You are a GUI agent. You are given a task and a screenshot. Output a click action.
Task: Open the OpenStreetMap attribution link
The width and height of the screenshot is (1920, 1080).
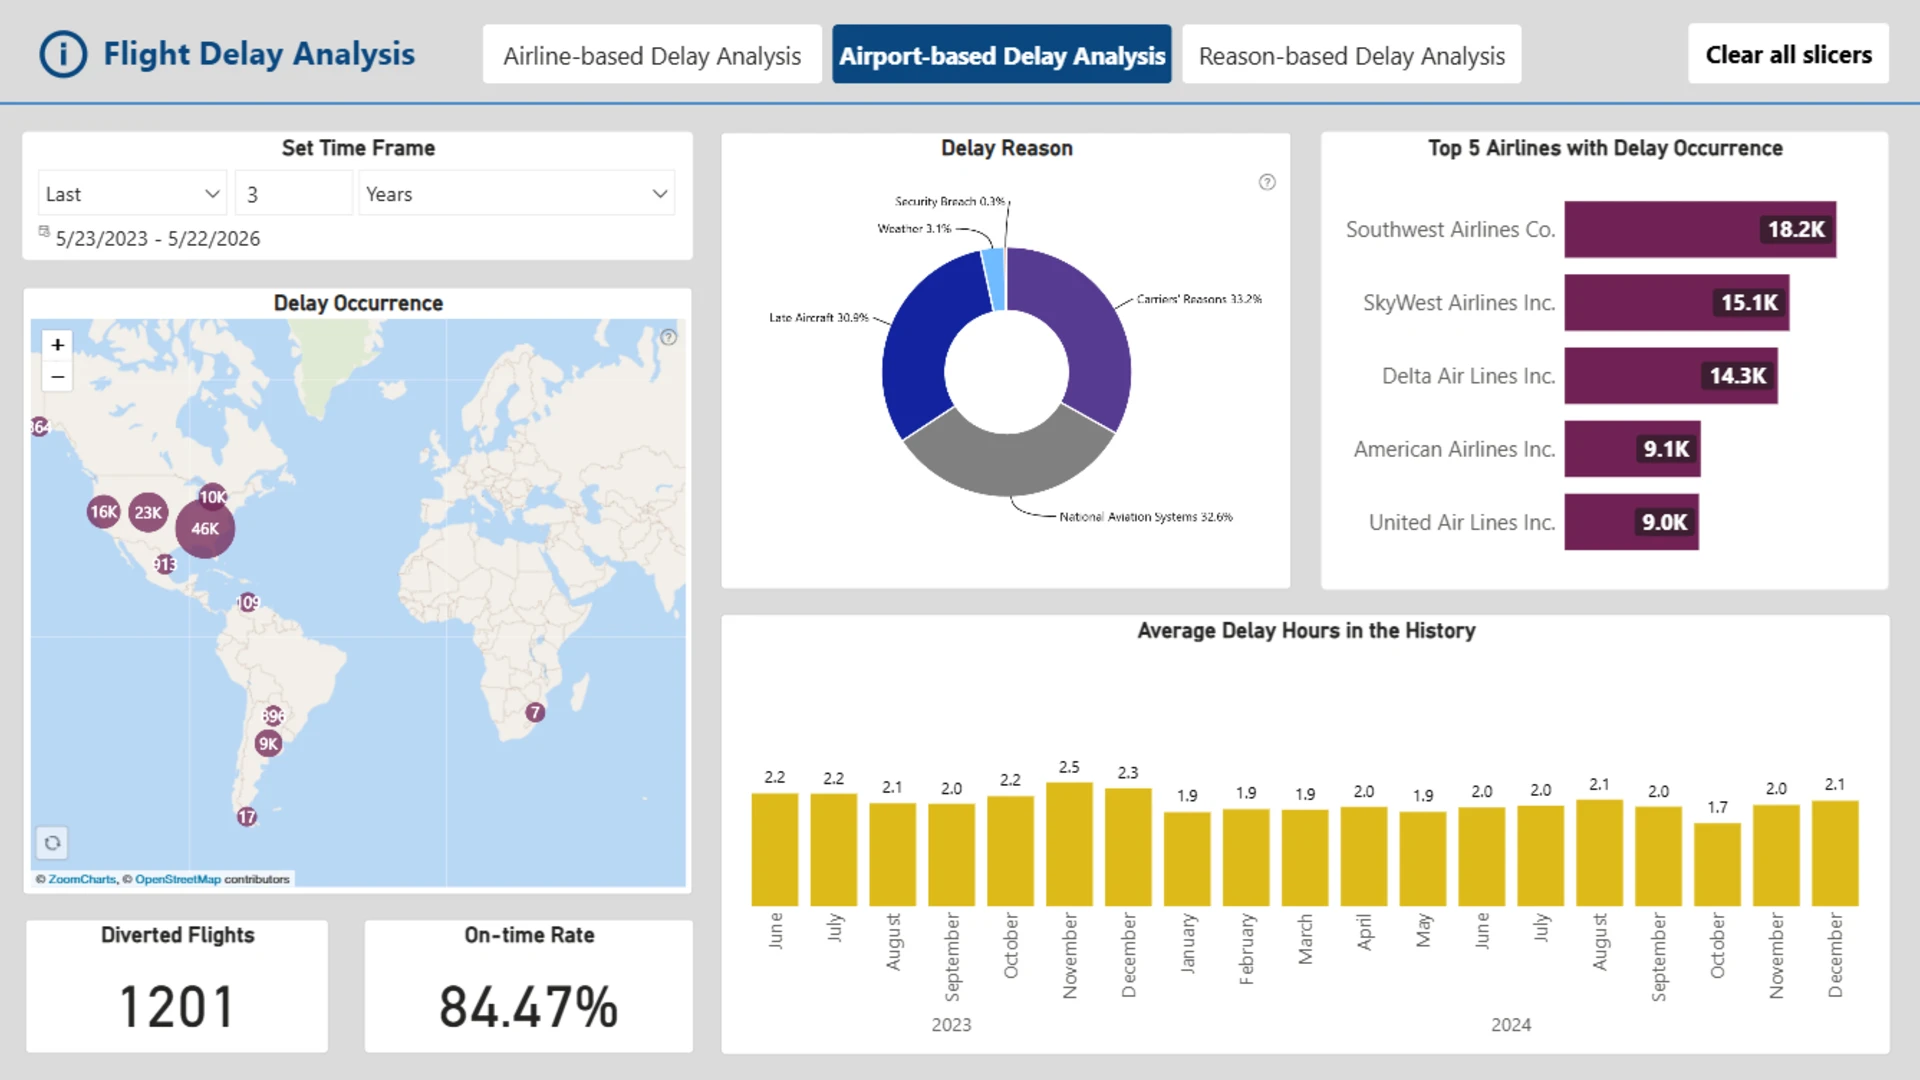point(178,879)
